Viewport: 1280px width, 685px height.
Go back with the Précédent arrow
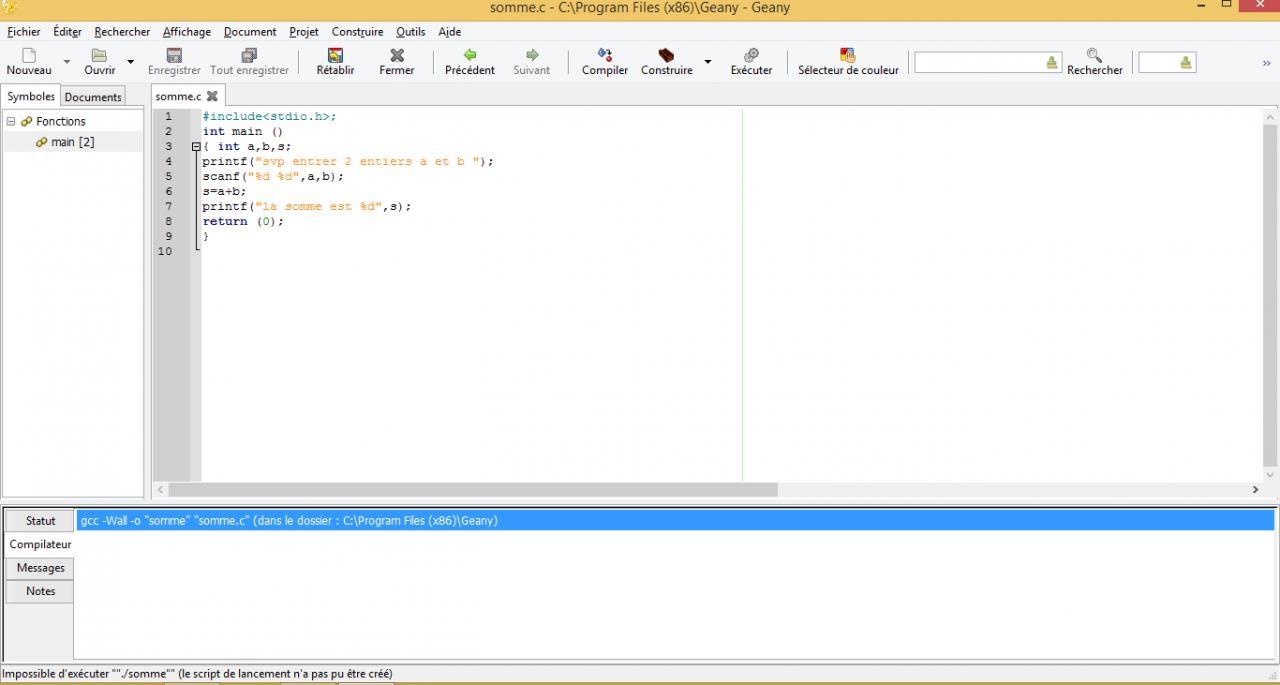click(x=470, y=56)
